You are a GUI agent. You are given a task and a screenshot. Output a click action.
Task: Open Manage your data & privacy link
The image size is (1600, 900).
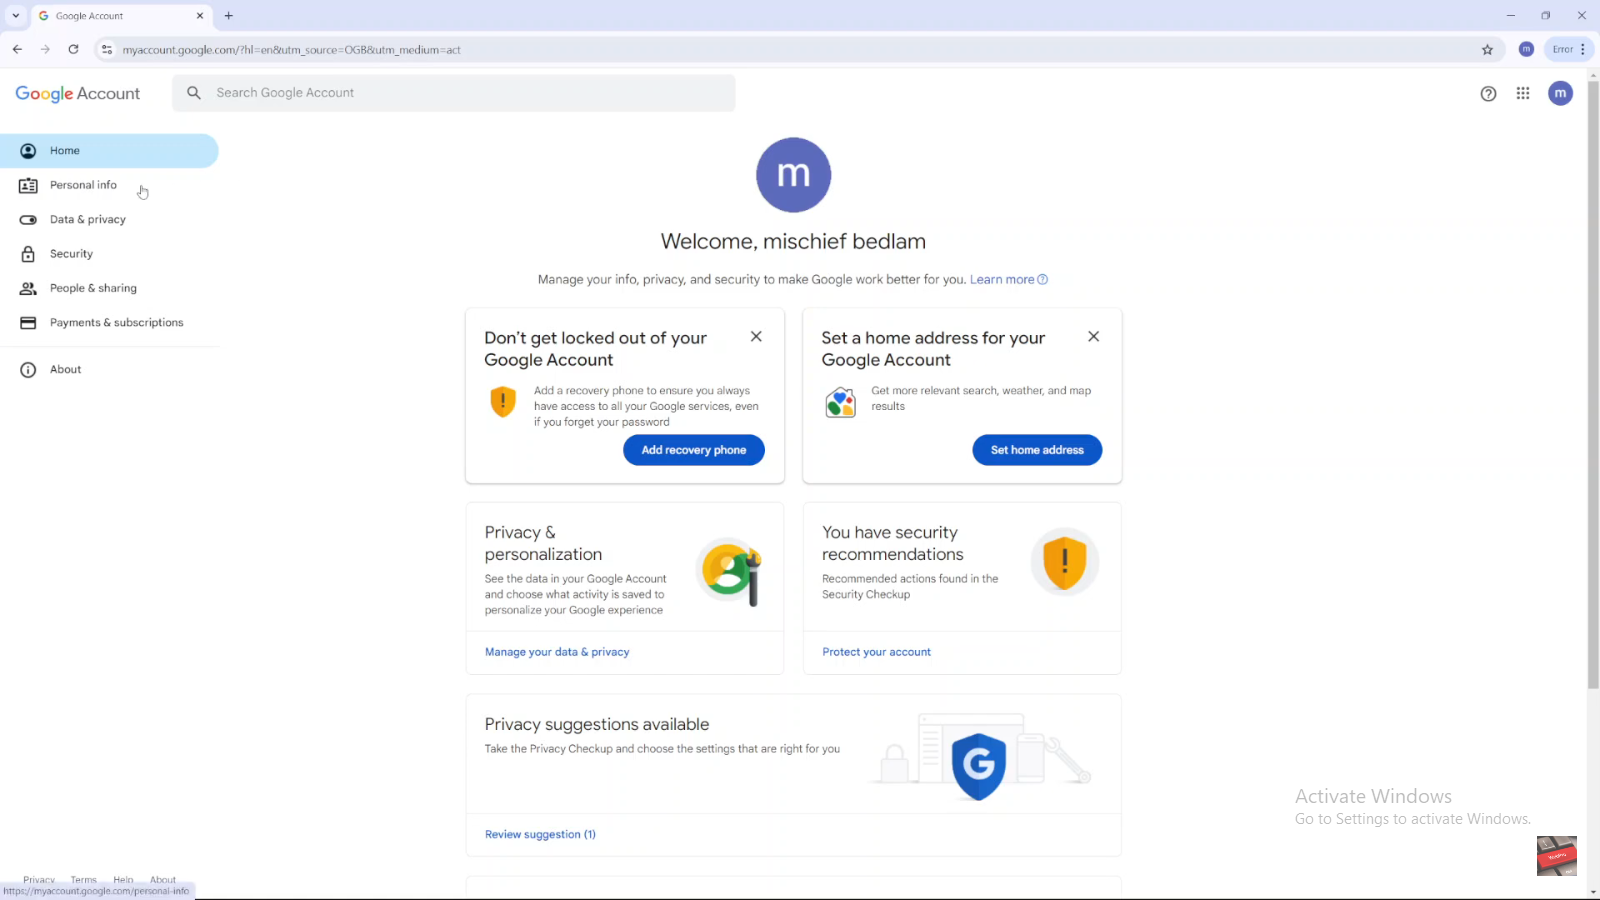pyautogui.click(x=557, y=652)
